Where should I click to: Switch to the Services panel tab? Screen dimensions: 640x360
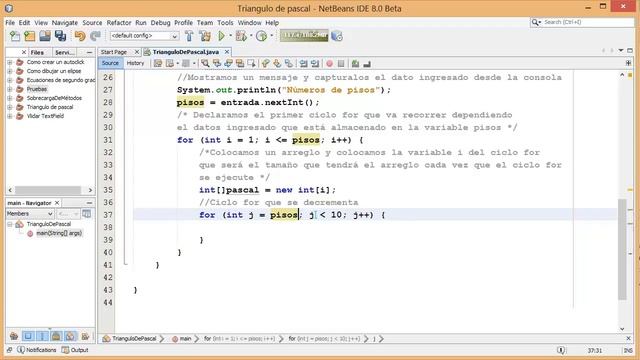(64, 52)
